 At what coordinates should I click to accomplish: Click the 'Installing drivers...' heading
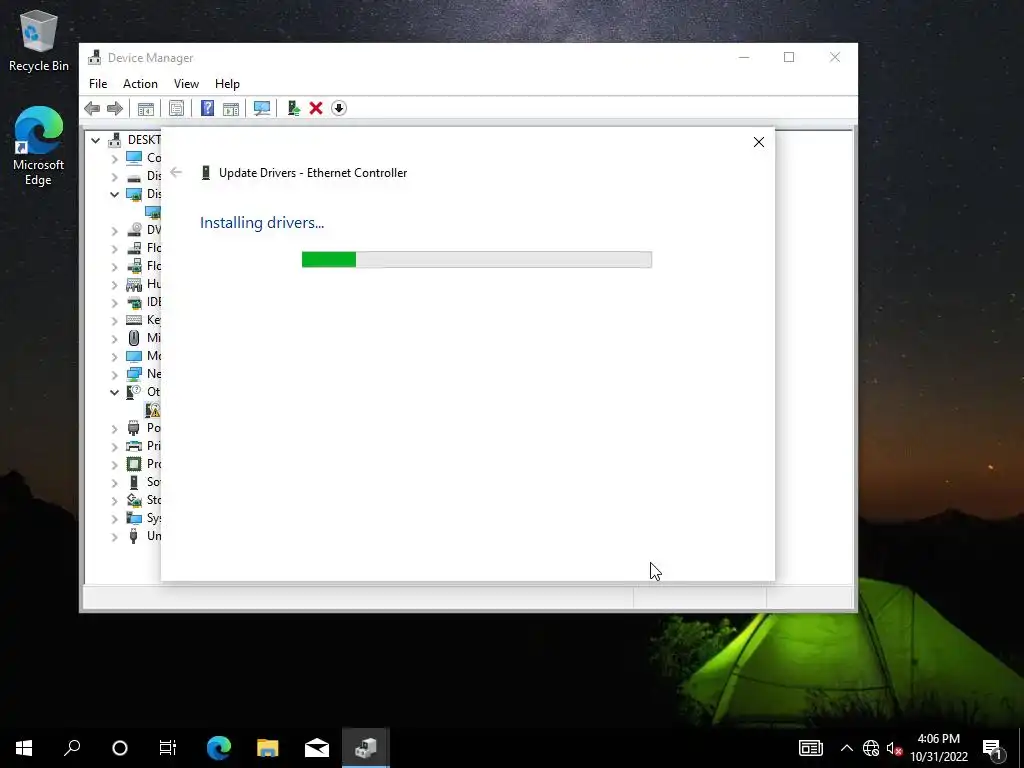262,223
